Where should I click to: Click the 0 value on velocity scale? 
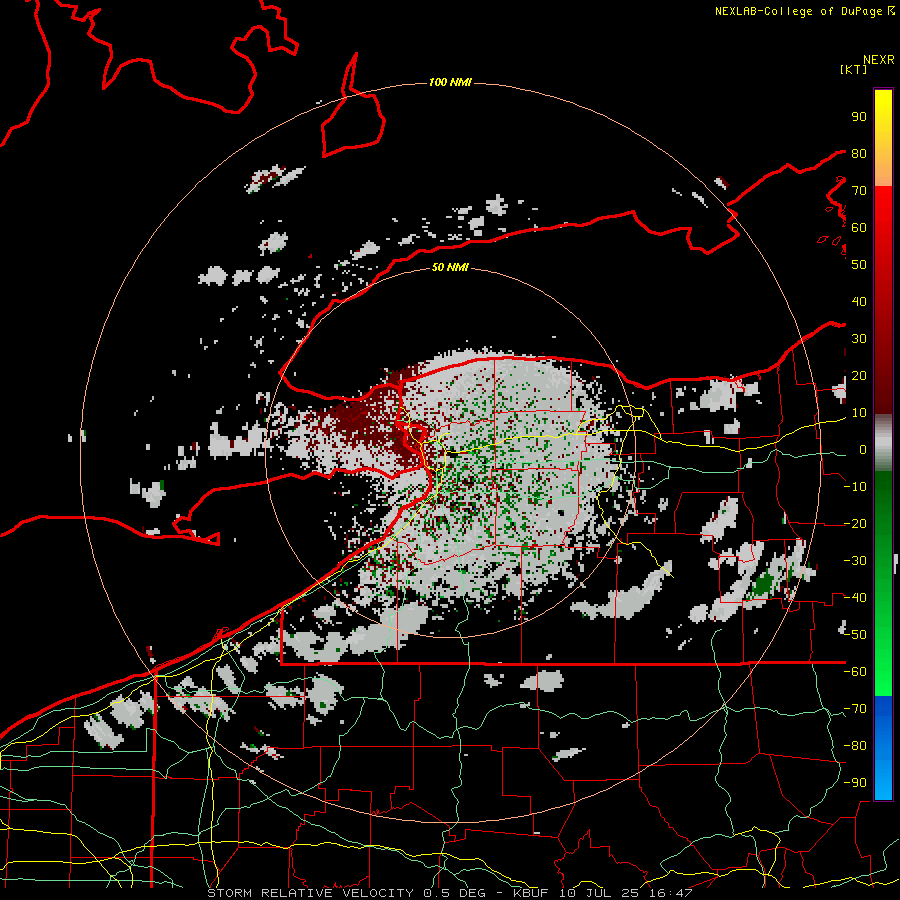863,449
